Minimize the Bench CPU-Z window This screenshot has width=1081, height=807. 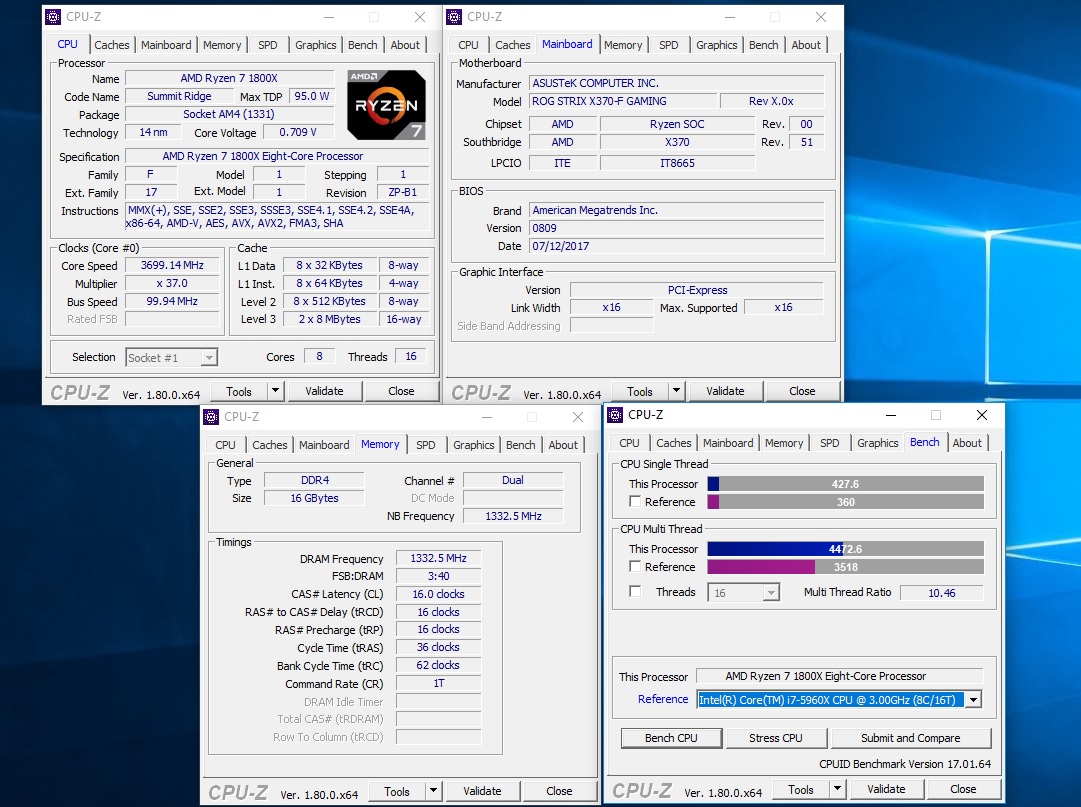click(891, 415)
